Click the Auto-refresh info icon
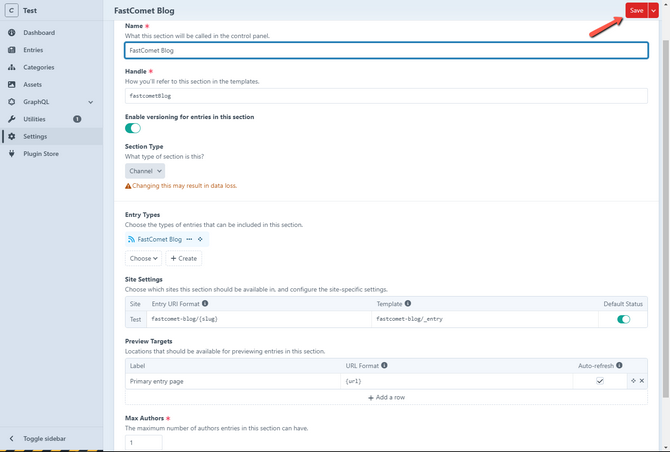The width and height of the screenshot is (670, 452). 620,365
